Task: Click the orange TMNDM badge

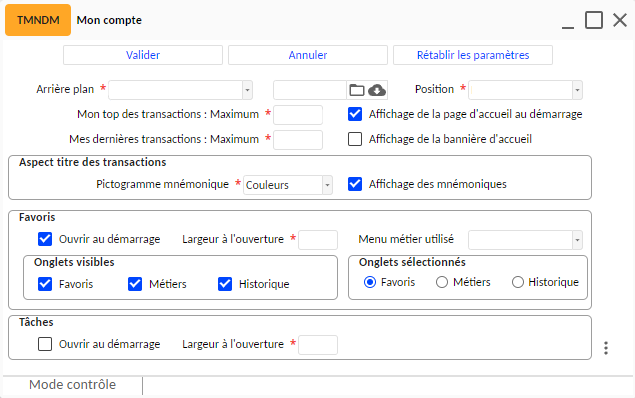Action: click(x=38, y=20)
